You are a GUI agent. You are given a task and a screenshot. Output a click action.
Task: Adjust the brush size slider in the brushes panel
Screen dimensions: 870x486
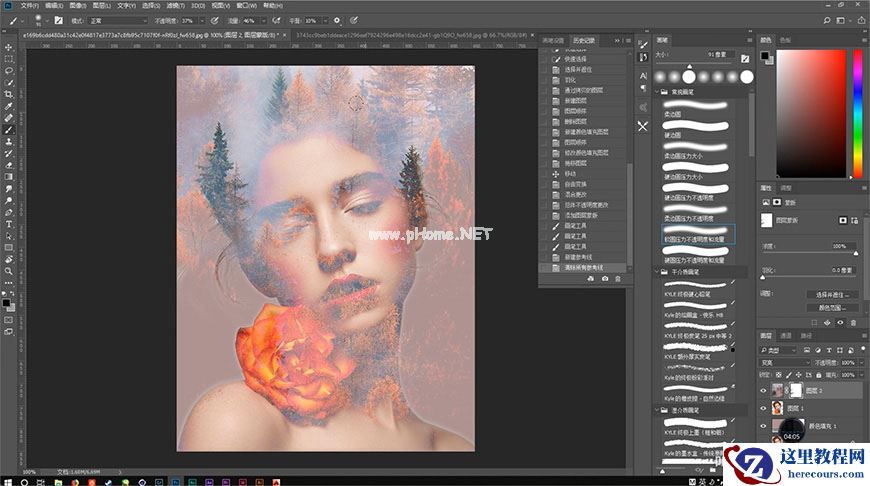690,67
